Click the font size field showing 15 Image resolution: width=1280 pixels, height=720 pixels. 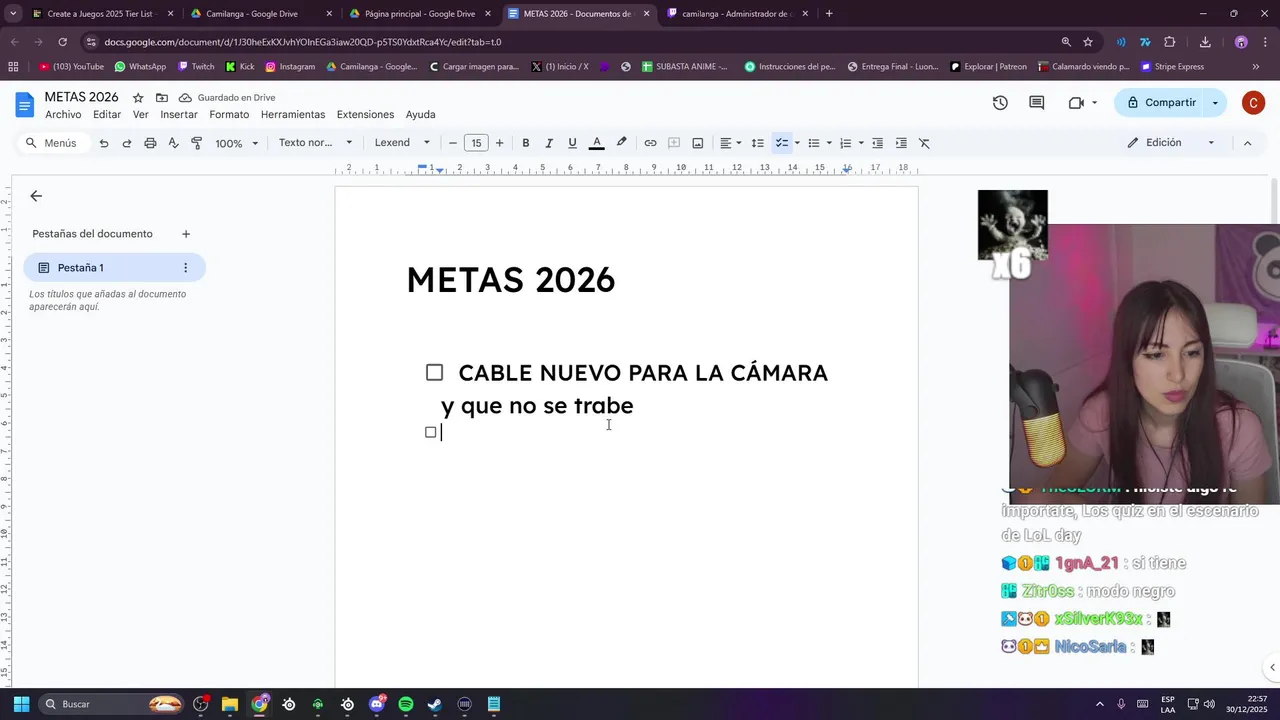pyautogui.click(x=476, y=143)
